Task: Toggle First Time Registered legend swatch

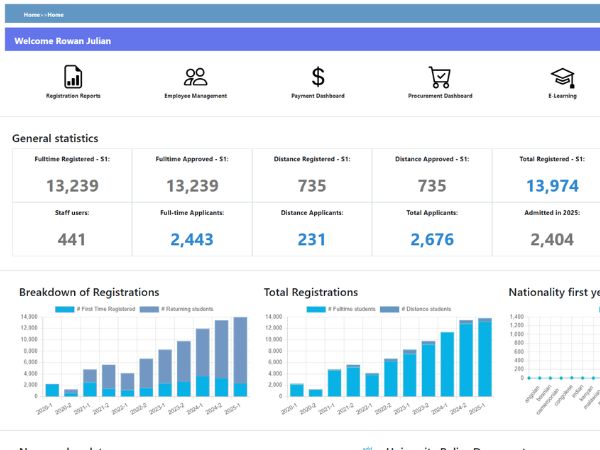Action: click(65, 309)
